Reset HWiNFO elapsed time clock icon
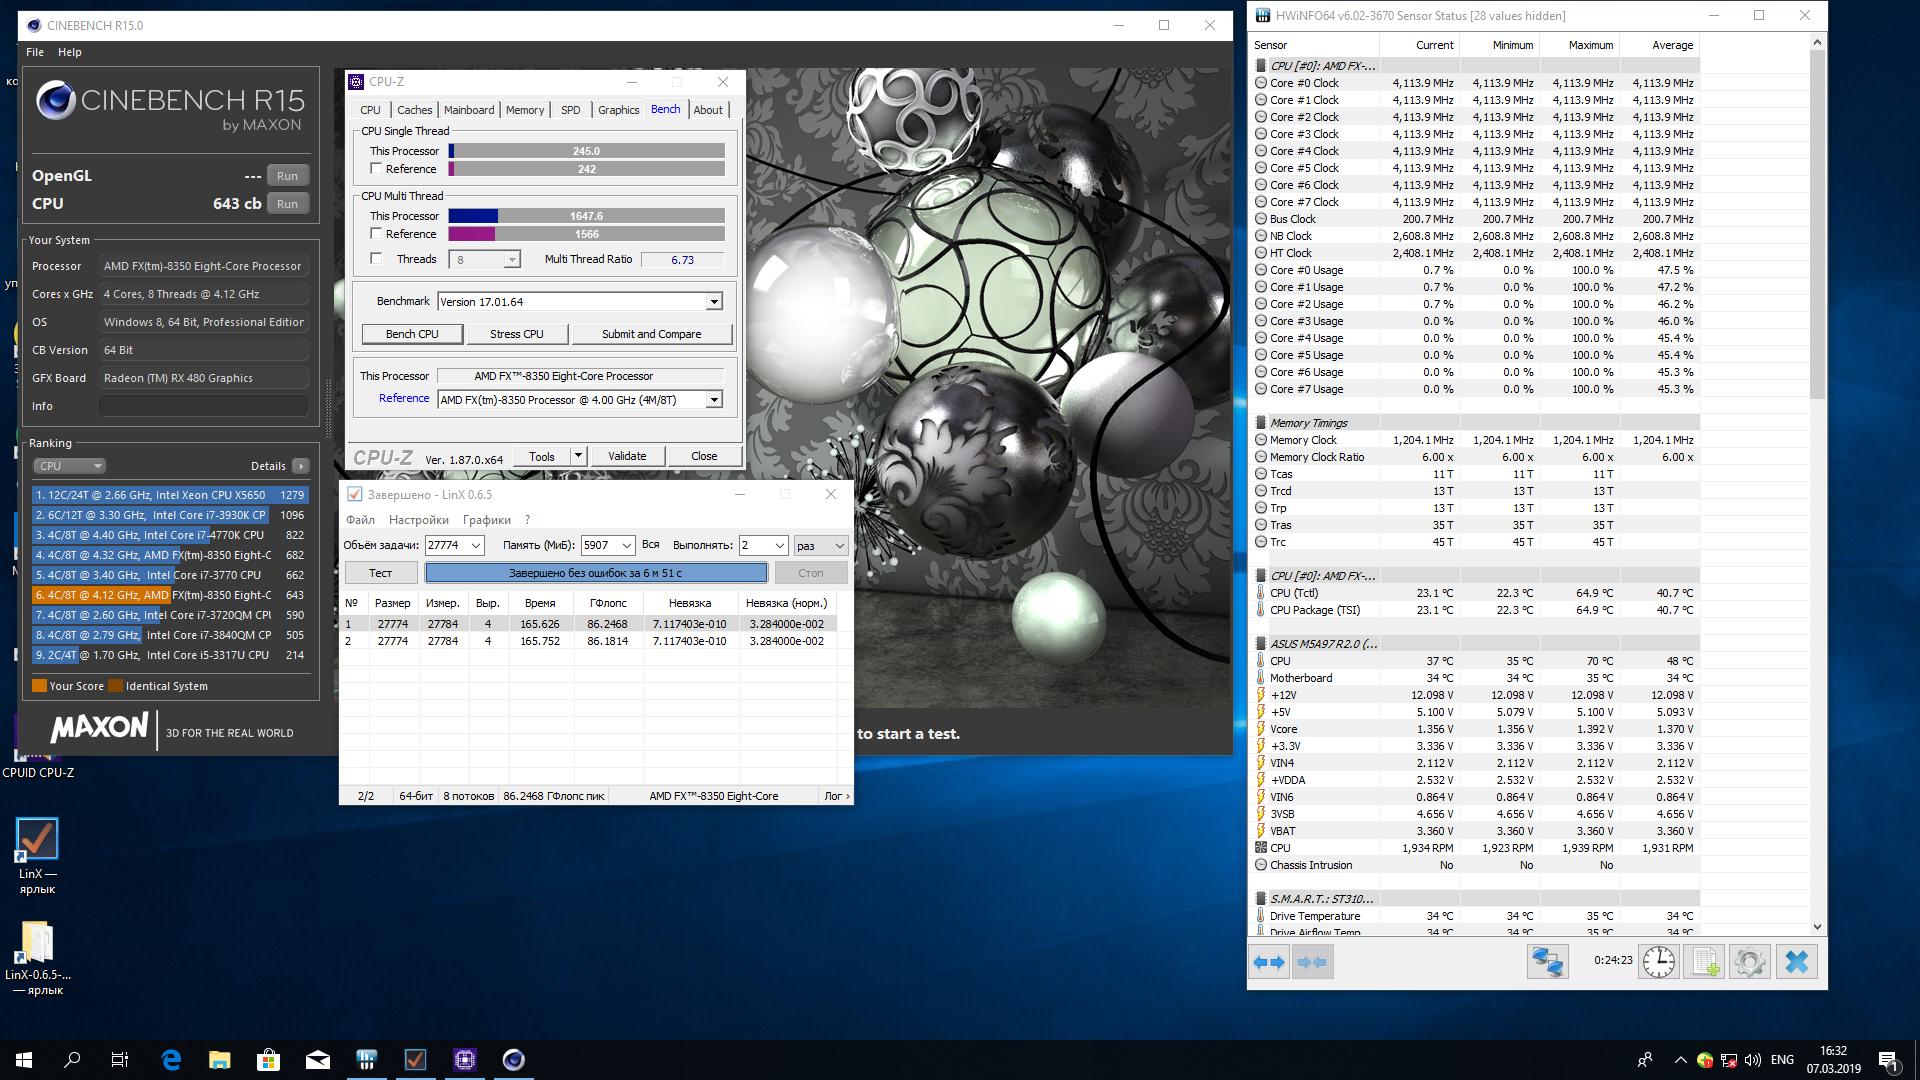Screen dimensions: 1920x1080 (1658, 962)
